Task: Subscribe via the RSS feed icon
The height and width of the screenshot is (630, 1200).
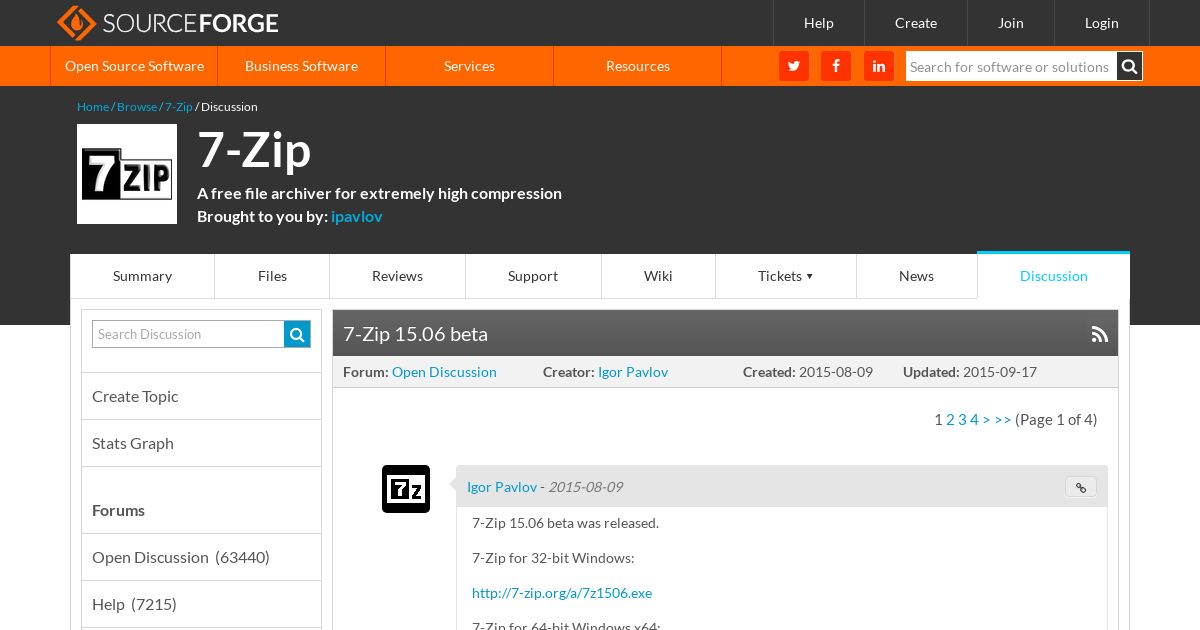Action: (1100, 335)
